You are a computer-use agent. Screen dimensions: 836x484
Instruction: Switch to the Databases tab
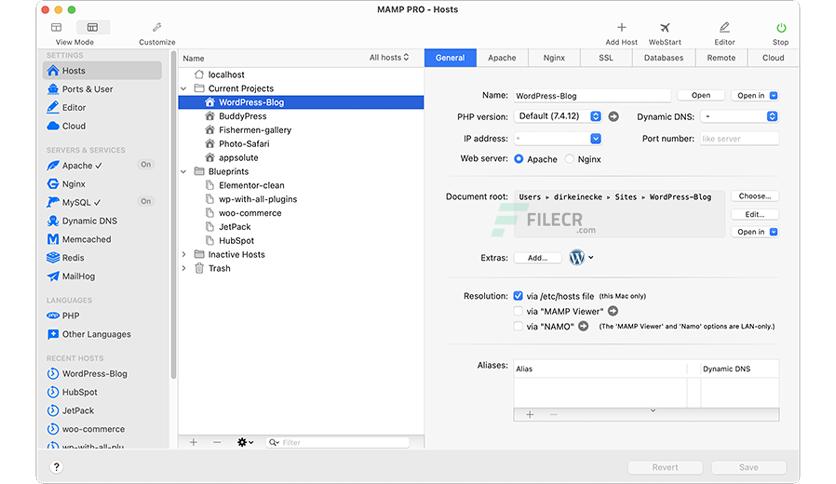pyautogui.click(x=663, y=58)
